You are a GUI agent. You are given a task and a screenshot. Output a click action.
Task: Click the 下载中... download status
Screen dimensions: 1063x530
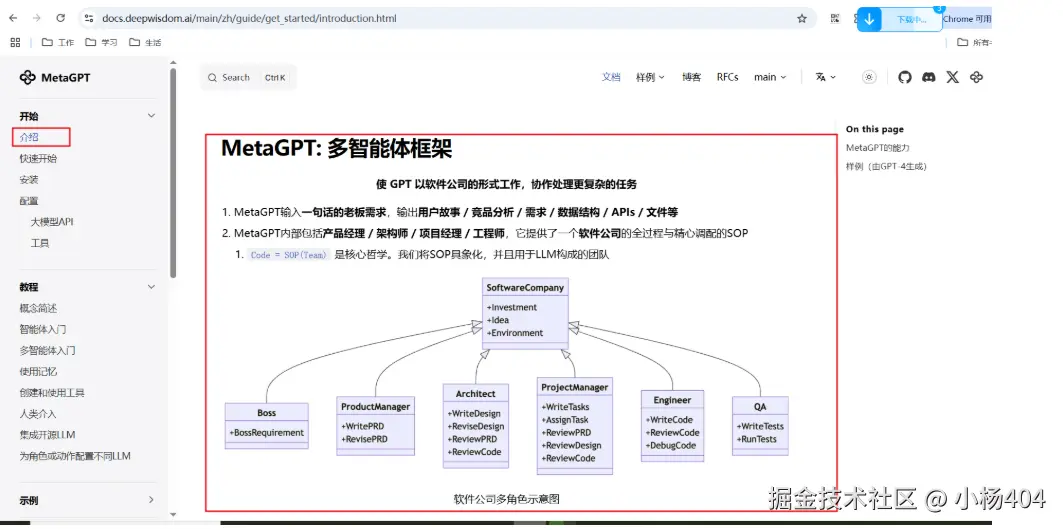tap(911, 20)
